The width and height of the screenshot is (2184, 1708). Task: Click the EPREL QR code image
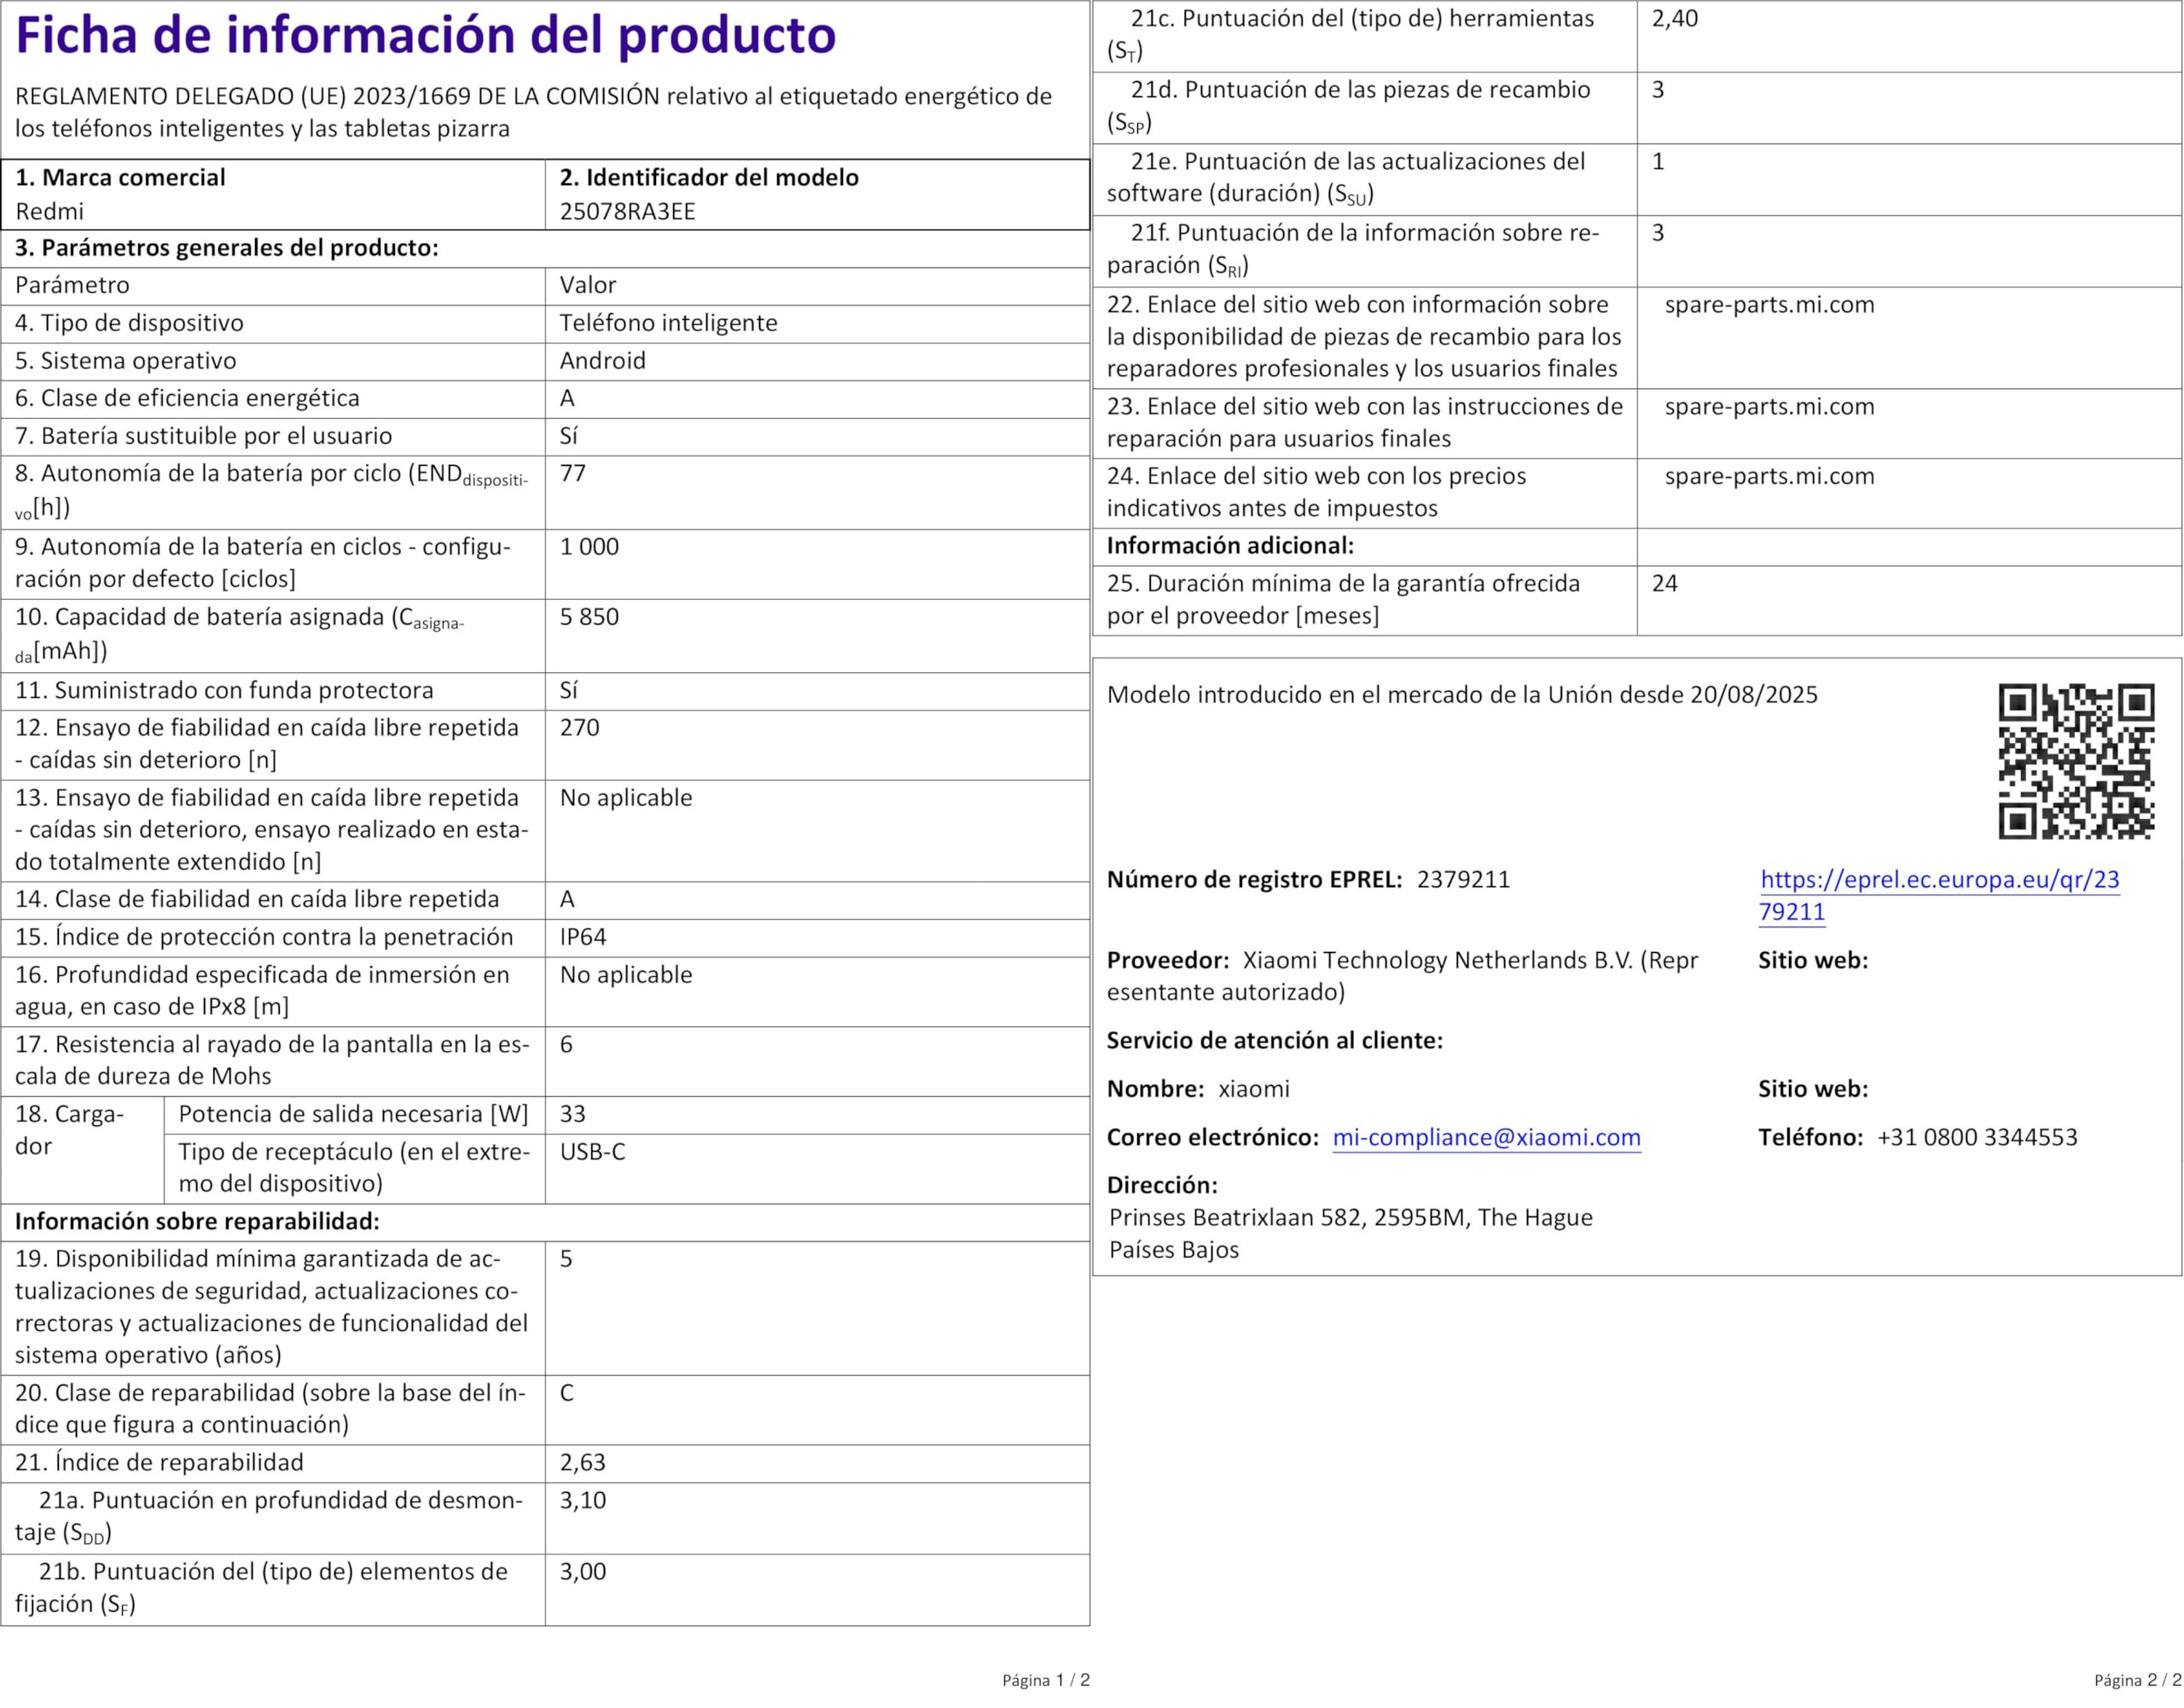click(2076, 761)
